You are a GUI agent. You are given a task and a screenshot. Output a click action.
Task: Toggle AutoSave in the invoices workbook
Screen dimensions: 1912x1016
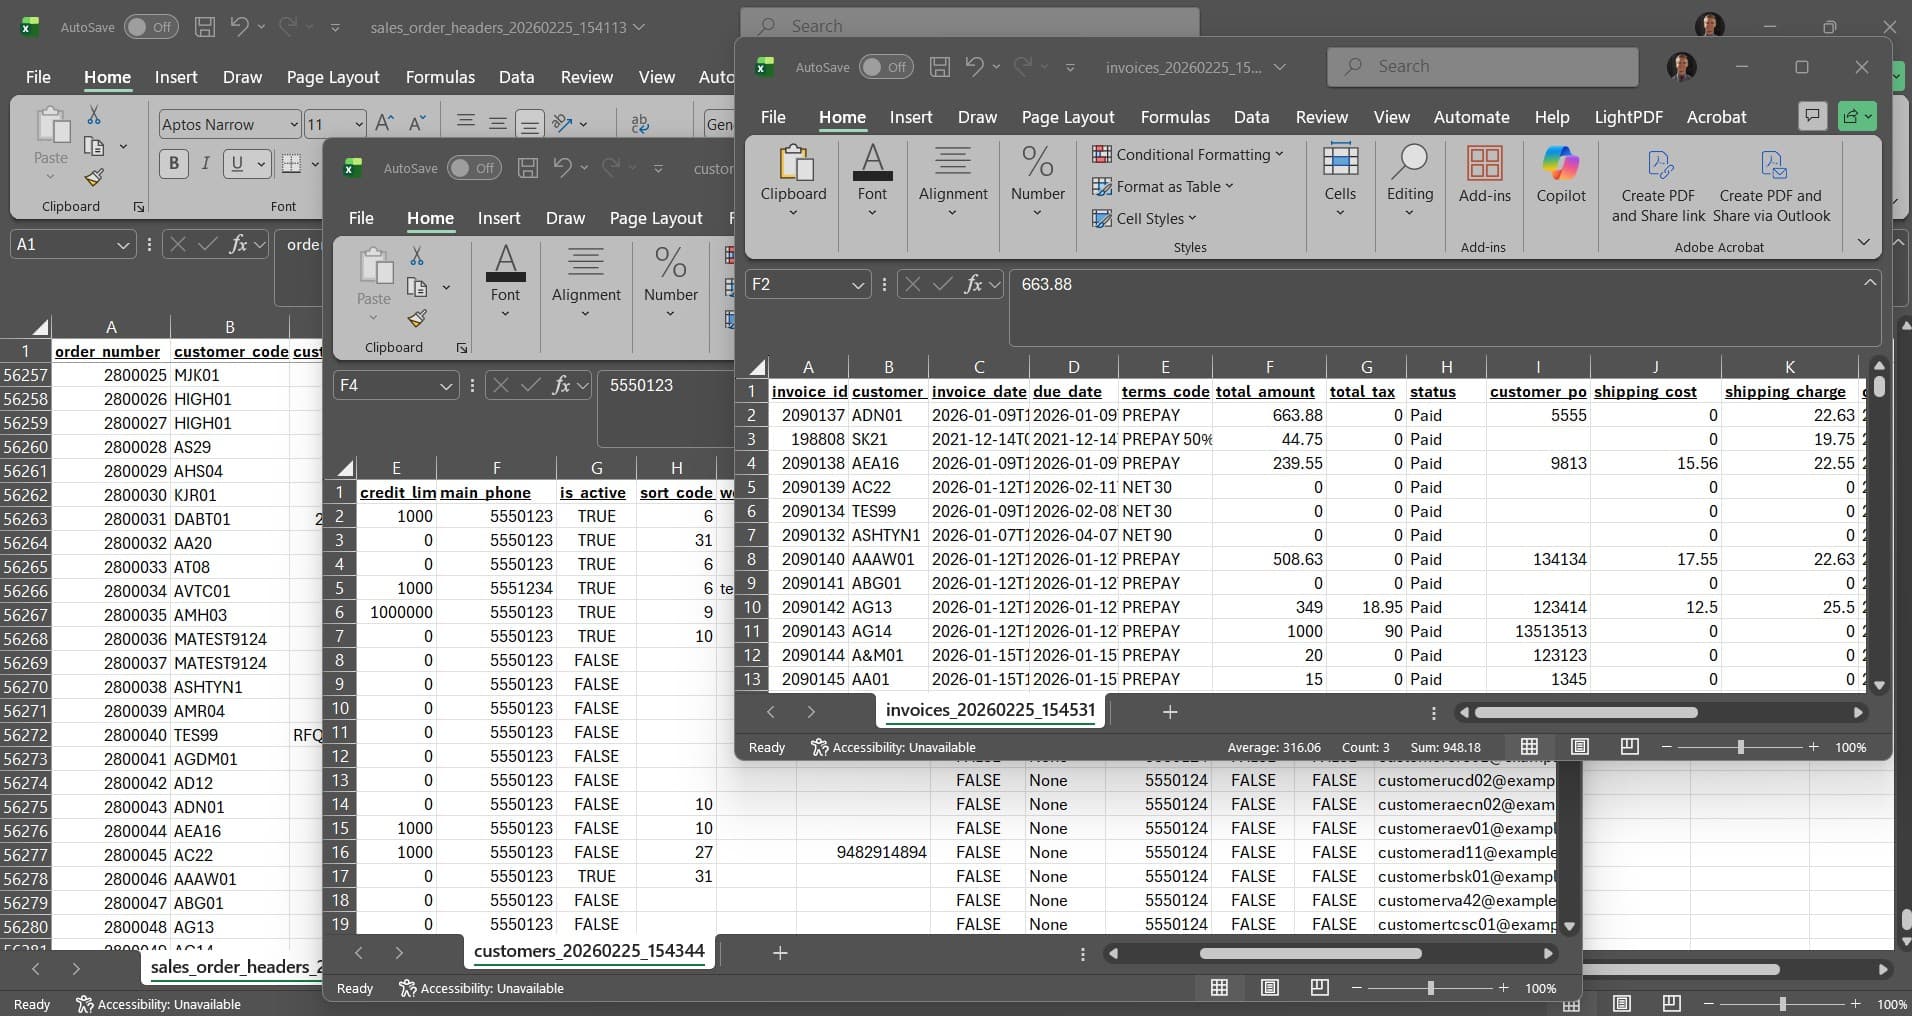pyautogui.click(x=885, y=66)
